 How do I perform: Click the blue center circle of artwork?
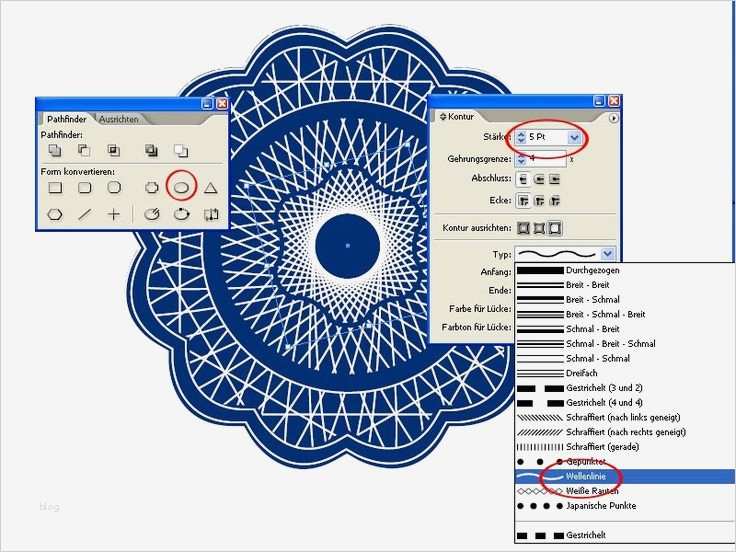click(347, 246)
